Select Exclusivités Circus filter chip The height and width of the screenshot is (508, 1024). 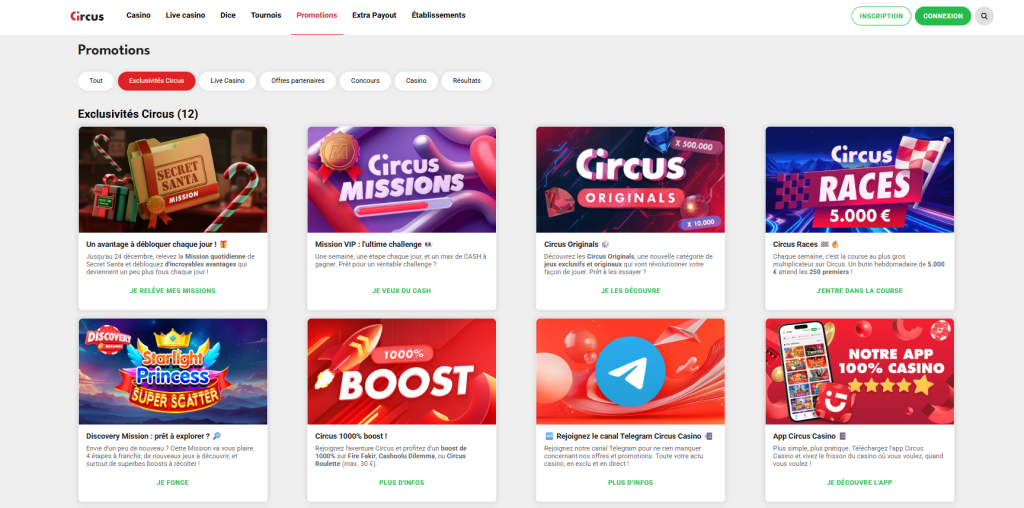(x=157, y=81)
